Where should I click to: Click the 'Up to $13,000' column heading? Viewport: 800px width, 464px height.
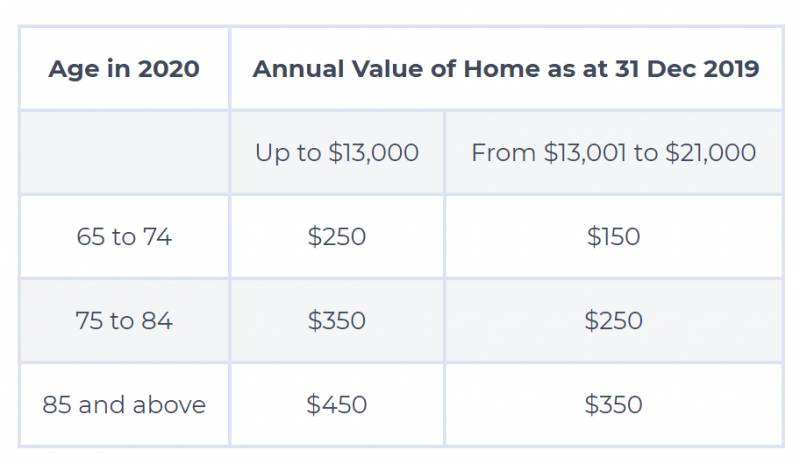click(337, 153)
